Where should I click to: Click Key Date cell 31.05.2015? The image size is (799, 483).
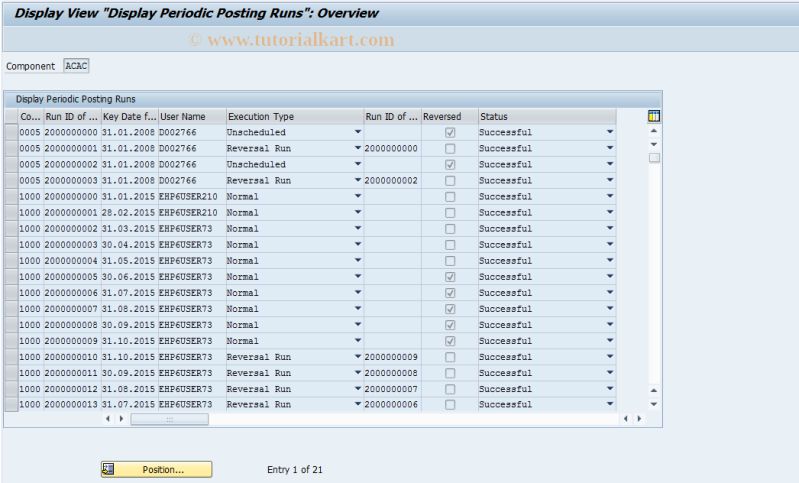click(x=128, y=261)
